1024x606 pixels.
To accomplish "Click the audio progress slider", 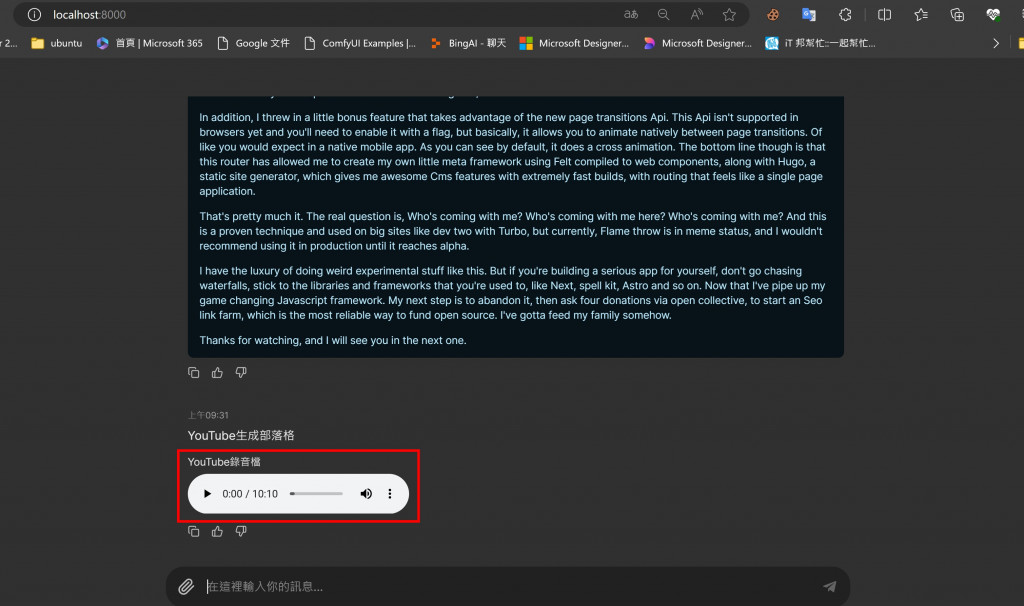I will 316,494.
